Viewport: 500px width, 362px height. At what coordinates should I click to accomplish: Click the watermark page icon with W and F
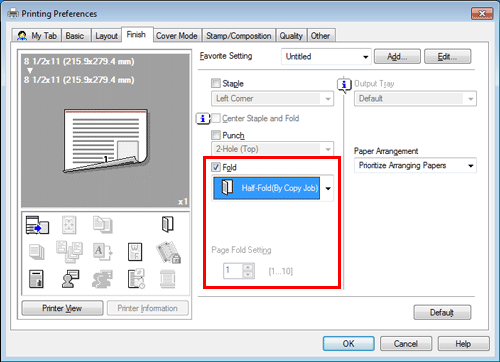pos(135,252)
